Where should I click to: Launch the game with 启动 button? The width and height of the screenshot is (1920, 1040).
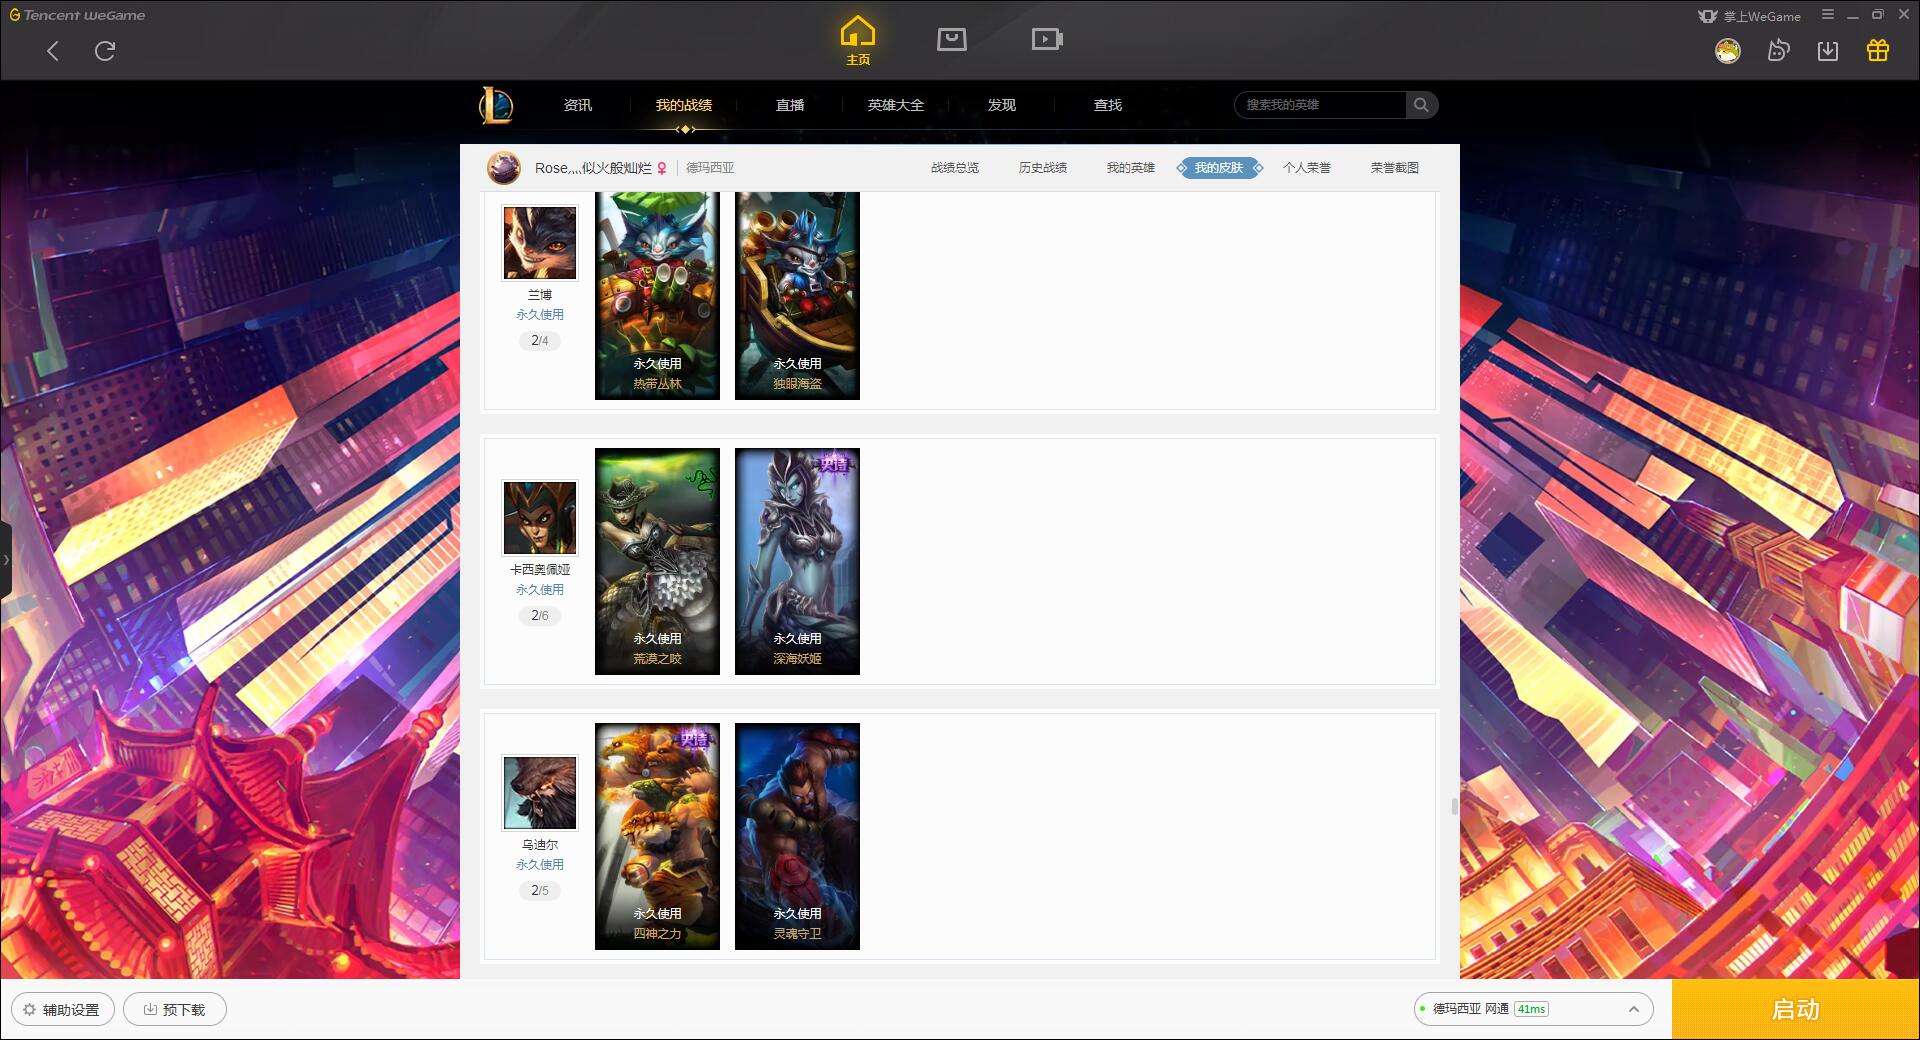coord(1795,1009)
